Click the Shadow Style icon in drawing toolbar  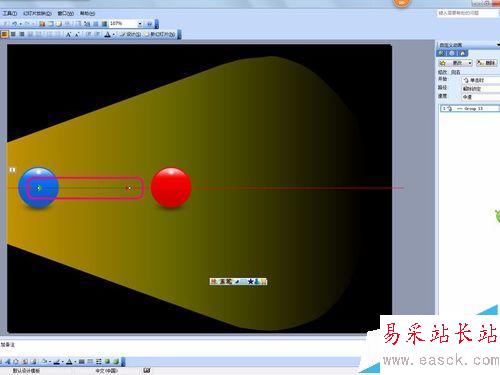coord(107,361)
